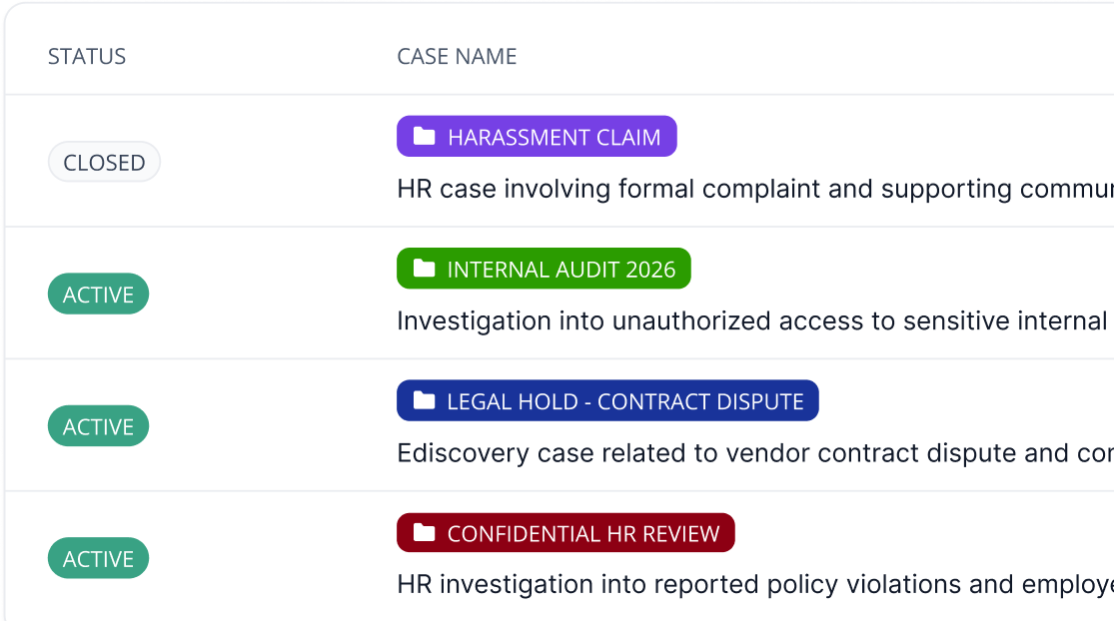Click the folder icon in Legal Hold tag

tap(424, 400)
